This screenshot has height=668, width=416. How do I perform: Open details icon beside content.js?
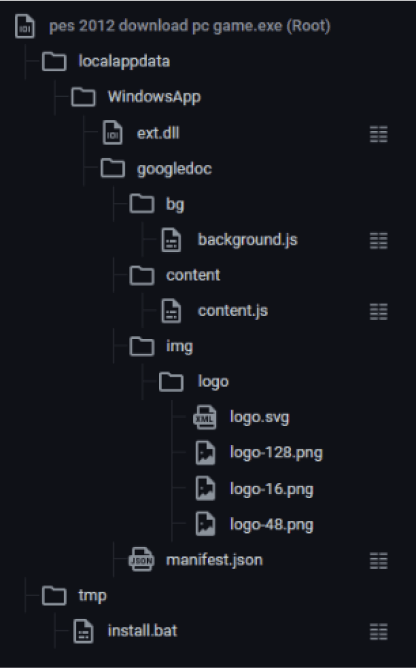pyautogui.click(x=378, y=311)
